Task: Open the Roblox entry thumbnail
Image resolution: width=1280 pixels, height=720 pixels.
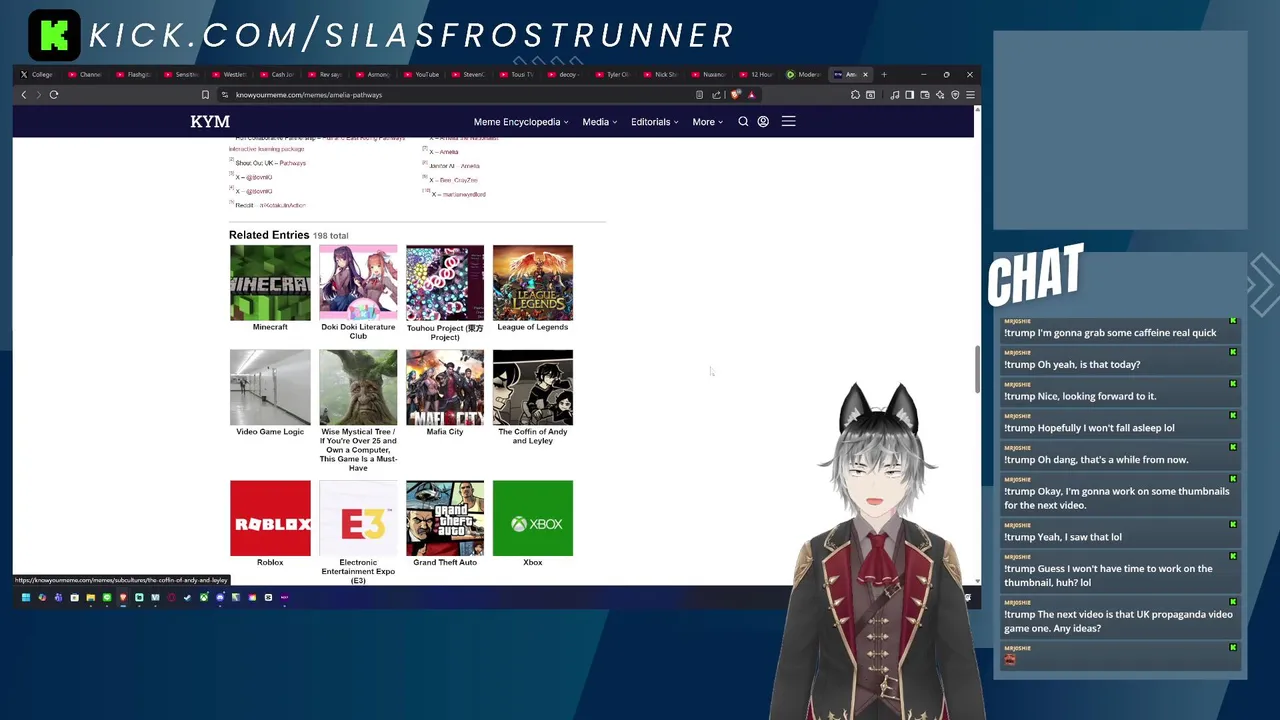Action: coord(270,518)
